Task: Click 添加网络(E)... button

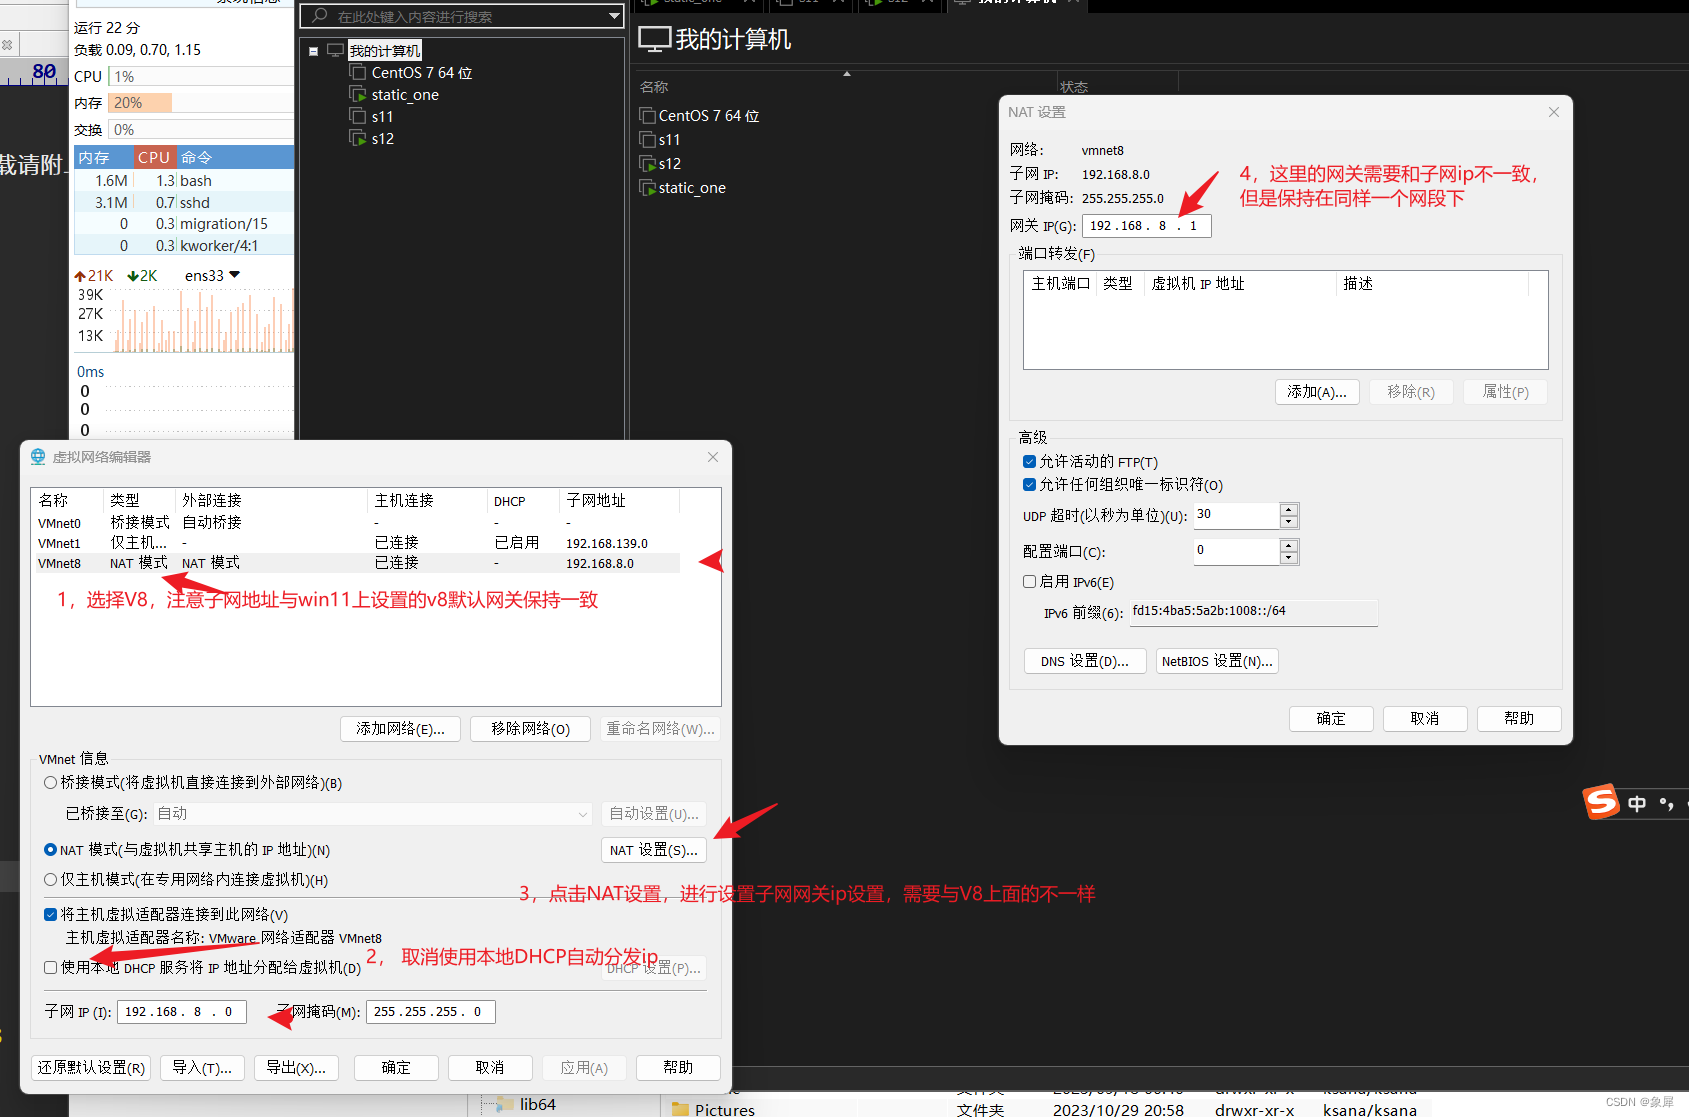Action: click(401, 729)
